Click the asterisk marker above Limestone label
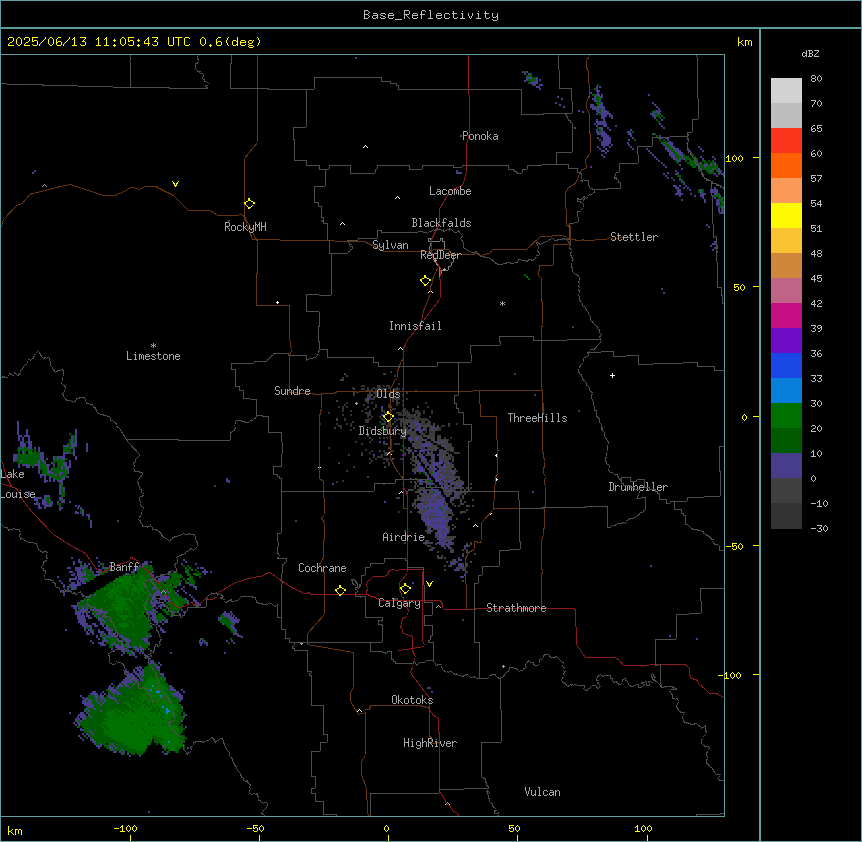Viewport: 862px width, 842px height. click(x=153, y=346)
